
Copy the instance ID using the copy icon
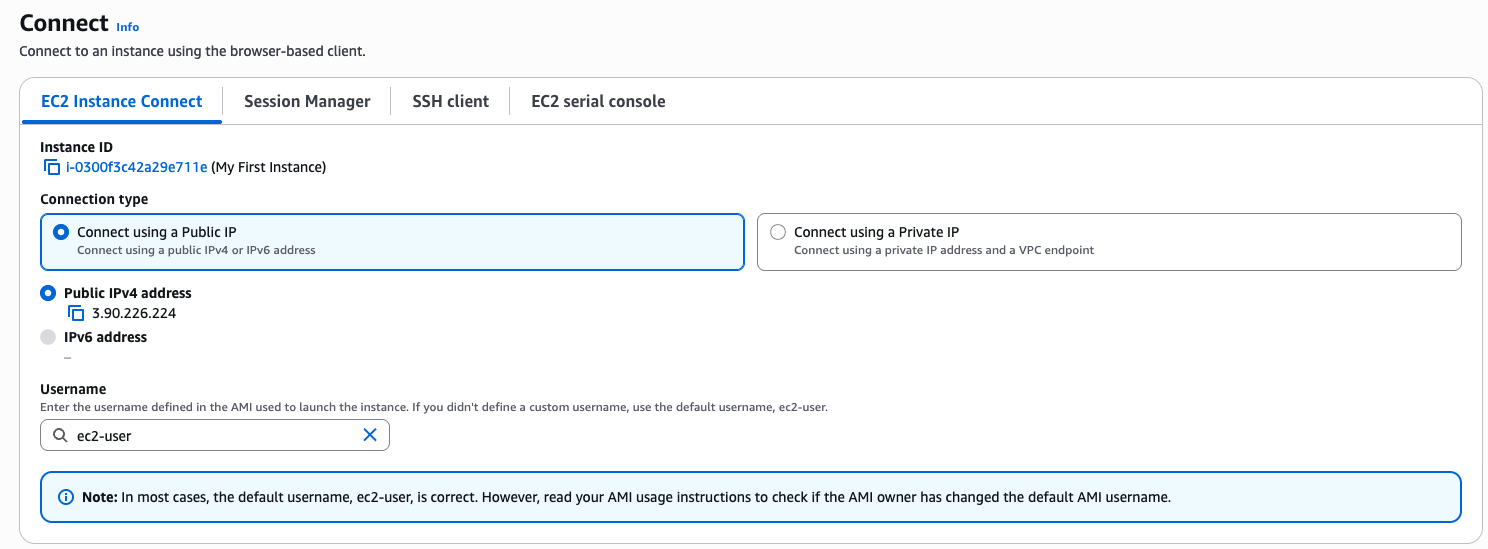pyautogui.click(x=52, y=168)
